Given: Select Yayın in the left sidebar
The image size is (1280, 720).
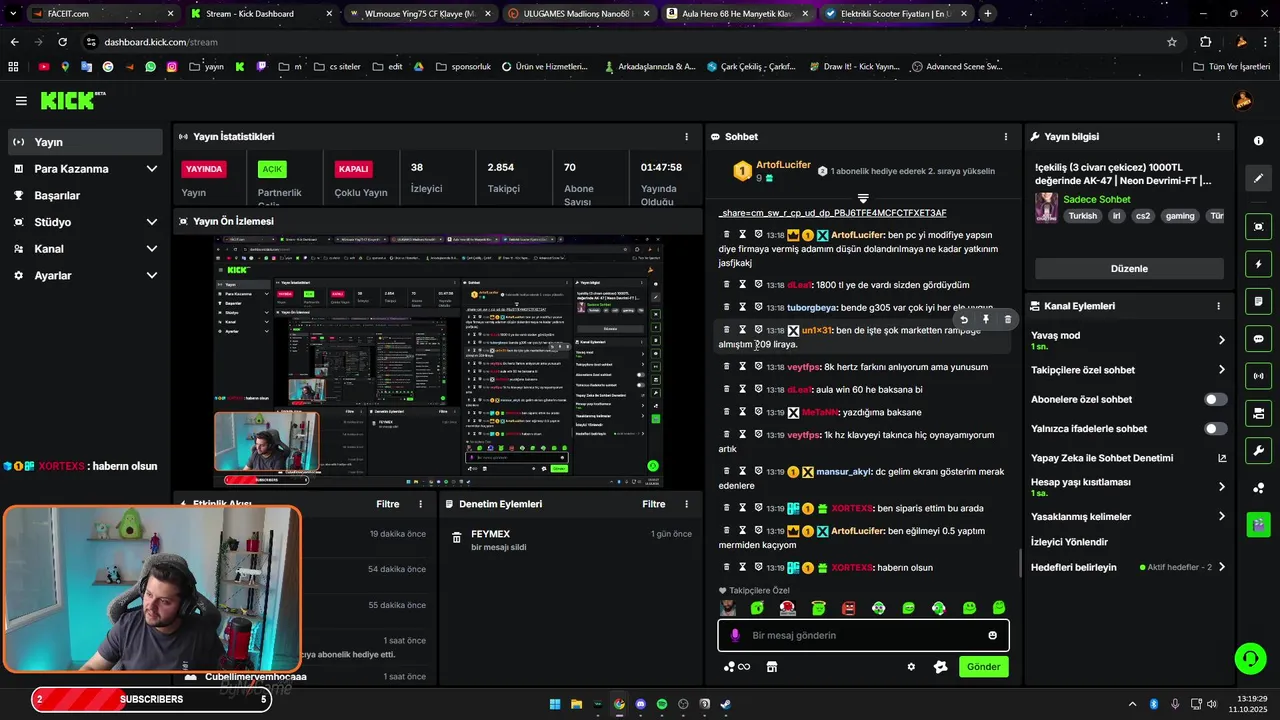Looking at the screenshot, I should [85, 142].
